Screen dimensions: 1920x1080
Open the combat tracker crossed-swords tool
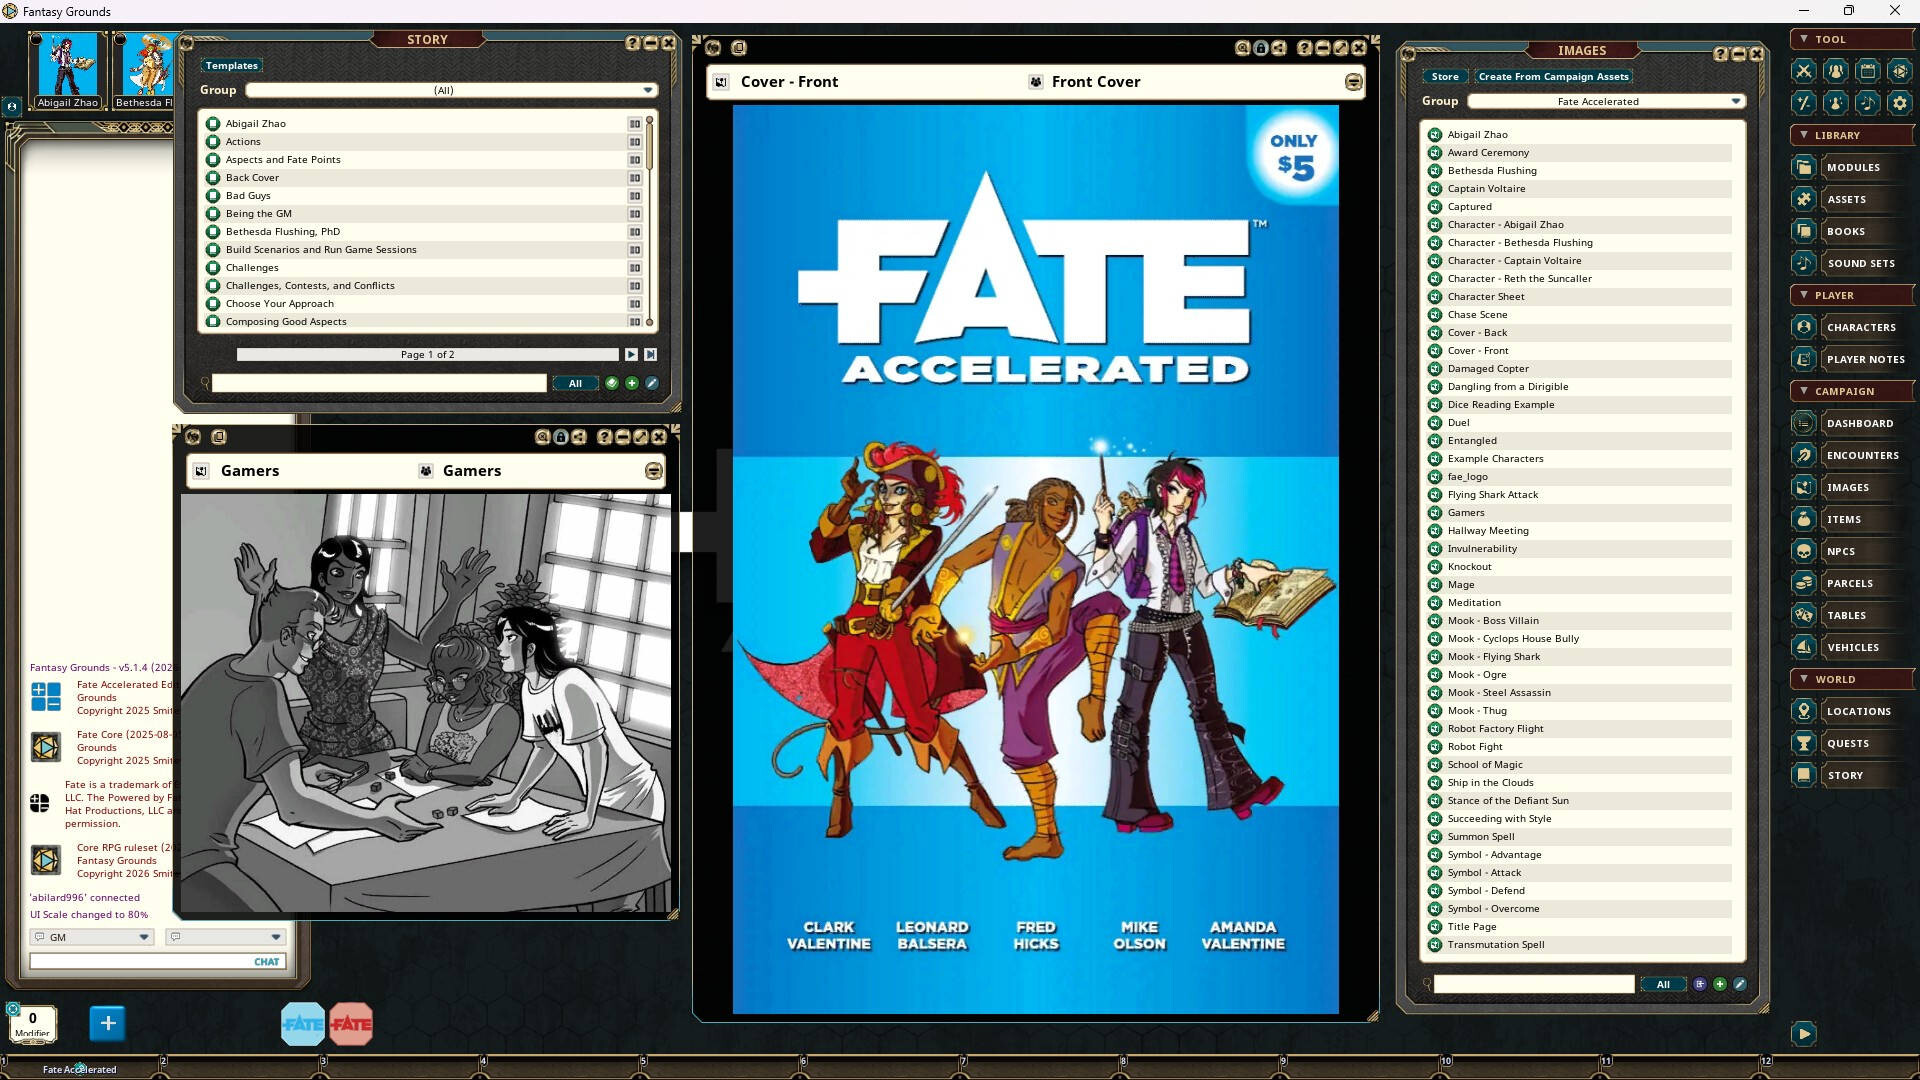[x=1803, y=71]
